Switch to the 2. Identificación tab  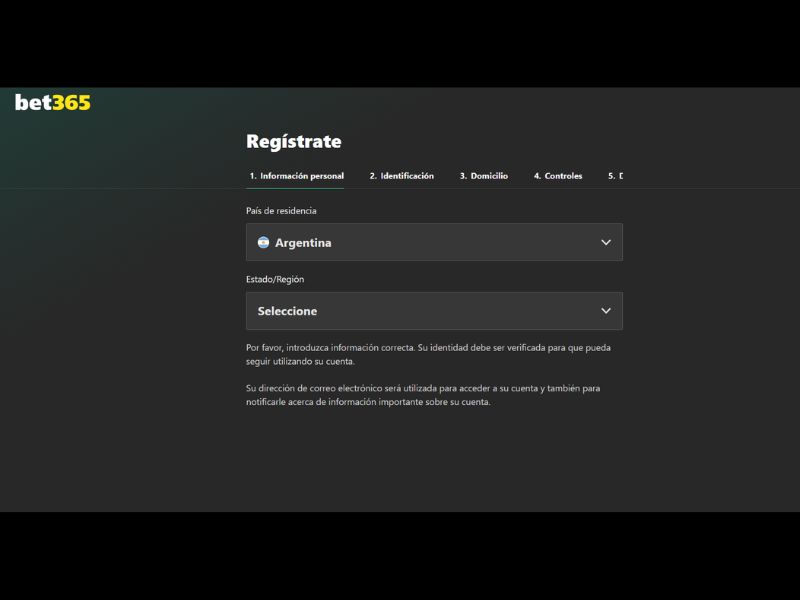pos(402,176)
